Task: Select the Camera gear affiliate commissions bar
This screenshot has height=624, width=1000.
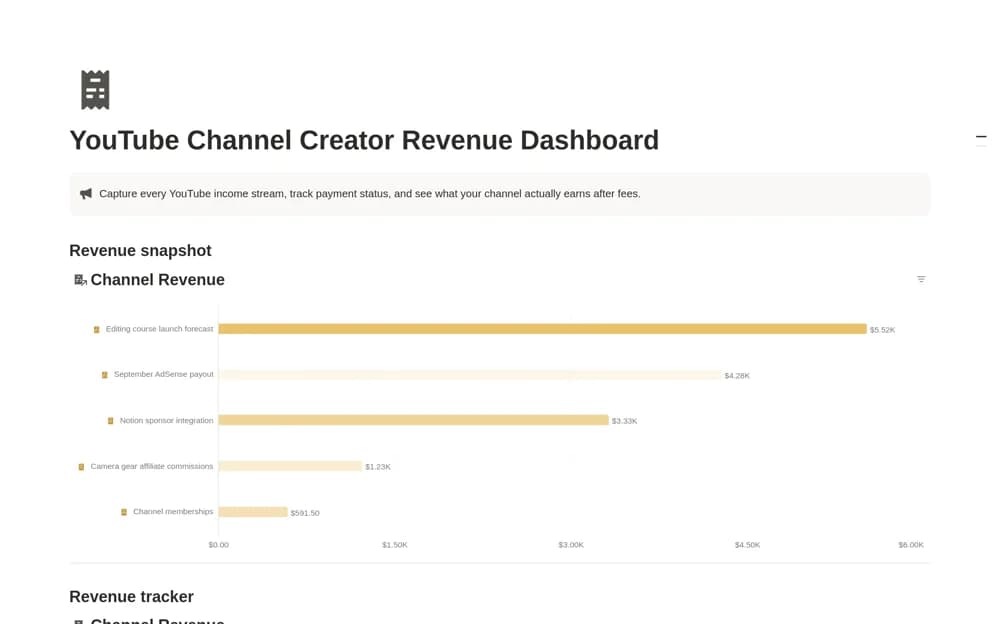Action: (290, 466)
